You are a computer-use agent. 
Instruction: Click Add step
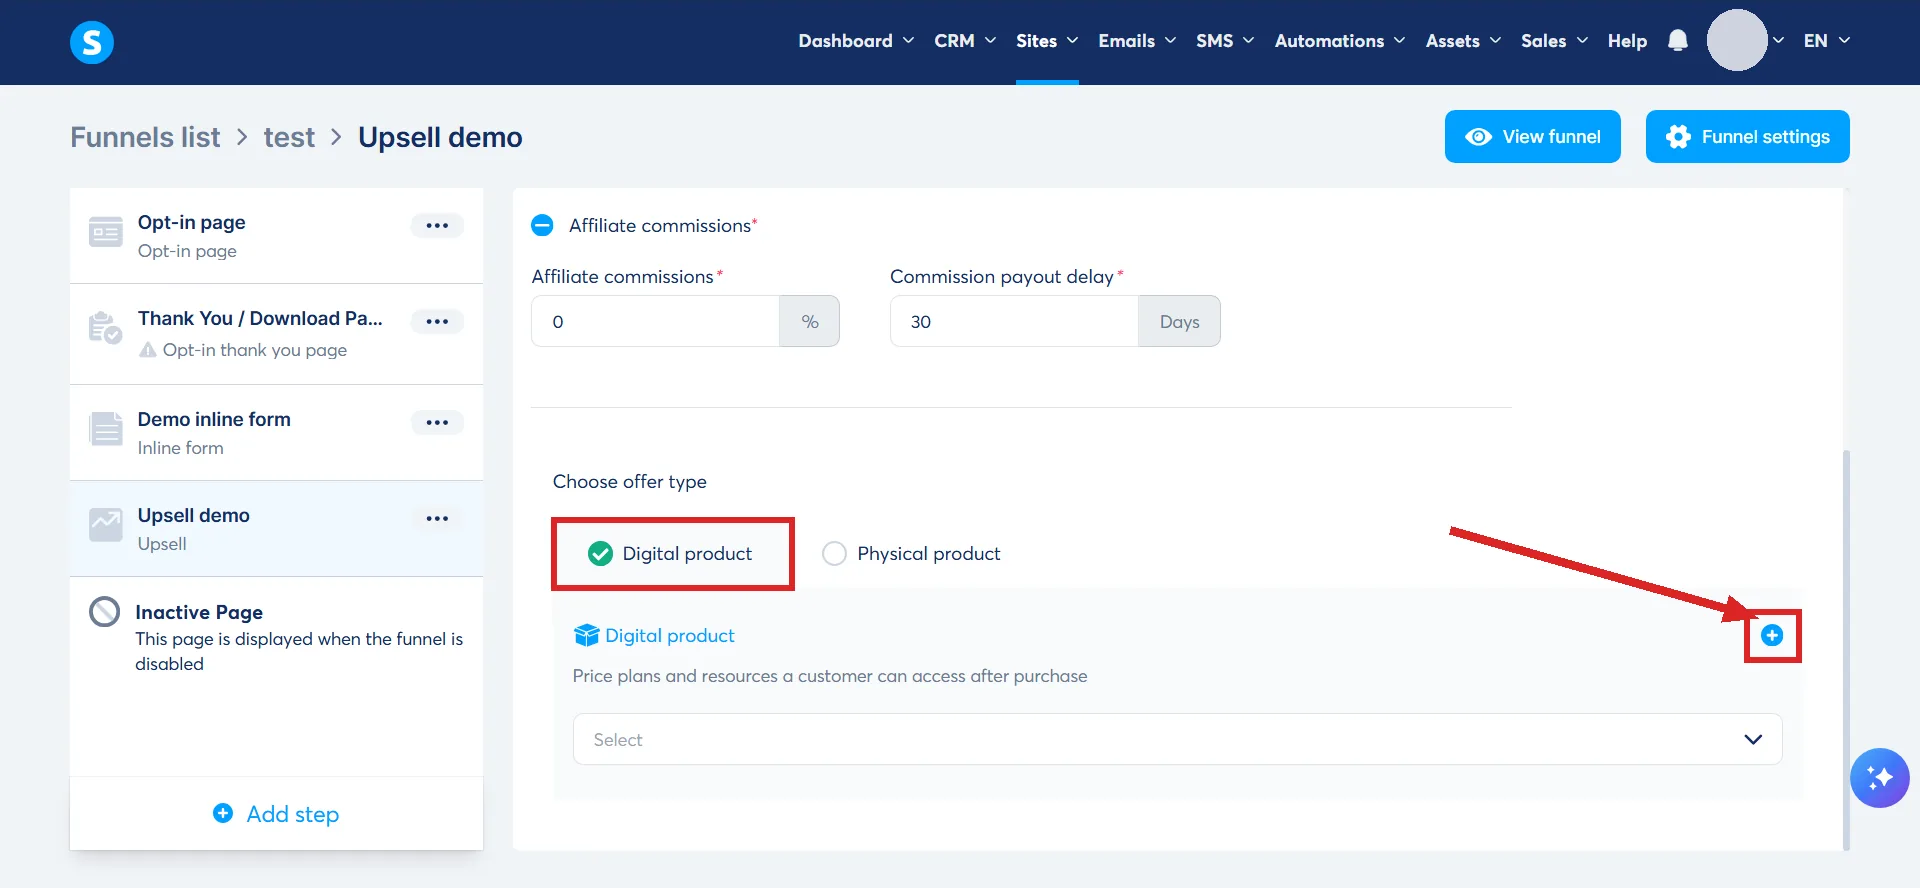tap(276, 814)
